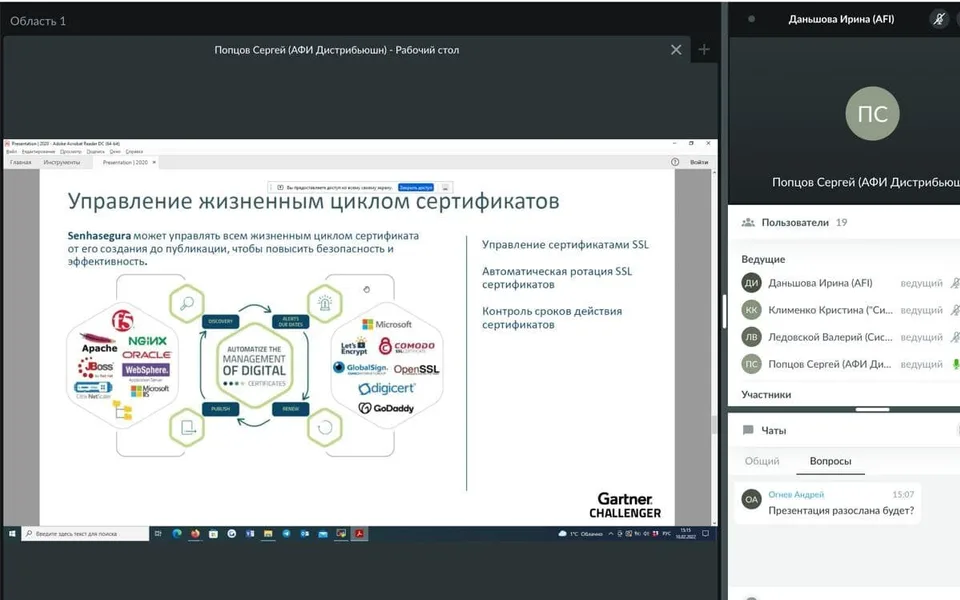
Task: Switch to the Общий chat tab
Action: [762, 461]
